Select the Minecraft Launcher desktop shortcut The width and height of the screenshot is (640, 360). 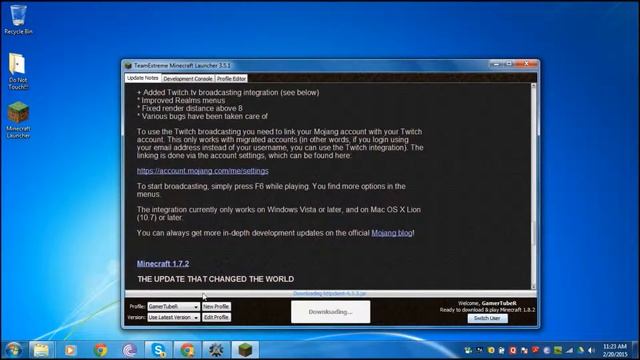pos(18,120)
